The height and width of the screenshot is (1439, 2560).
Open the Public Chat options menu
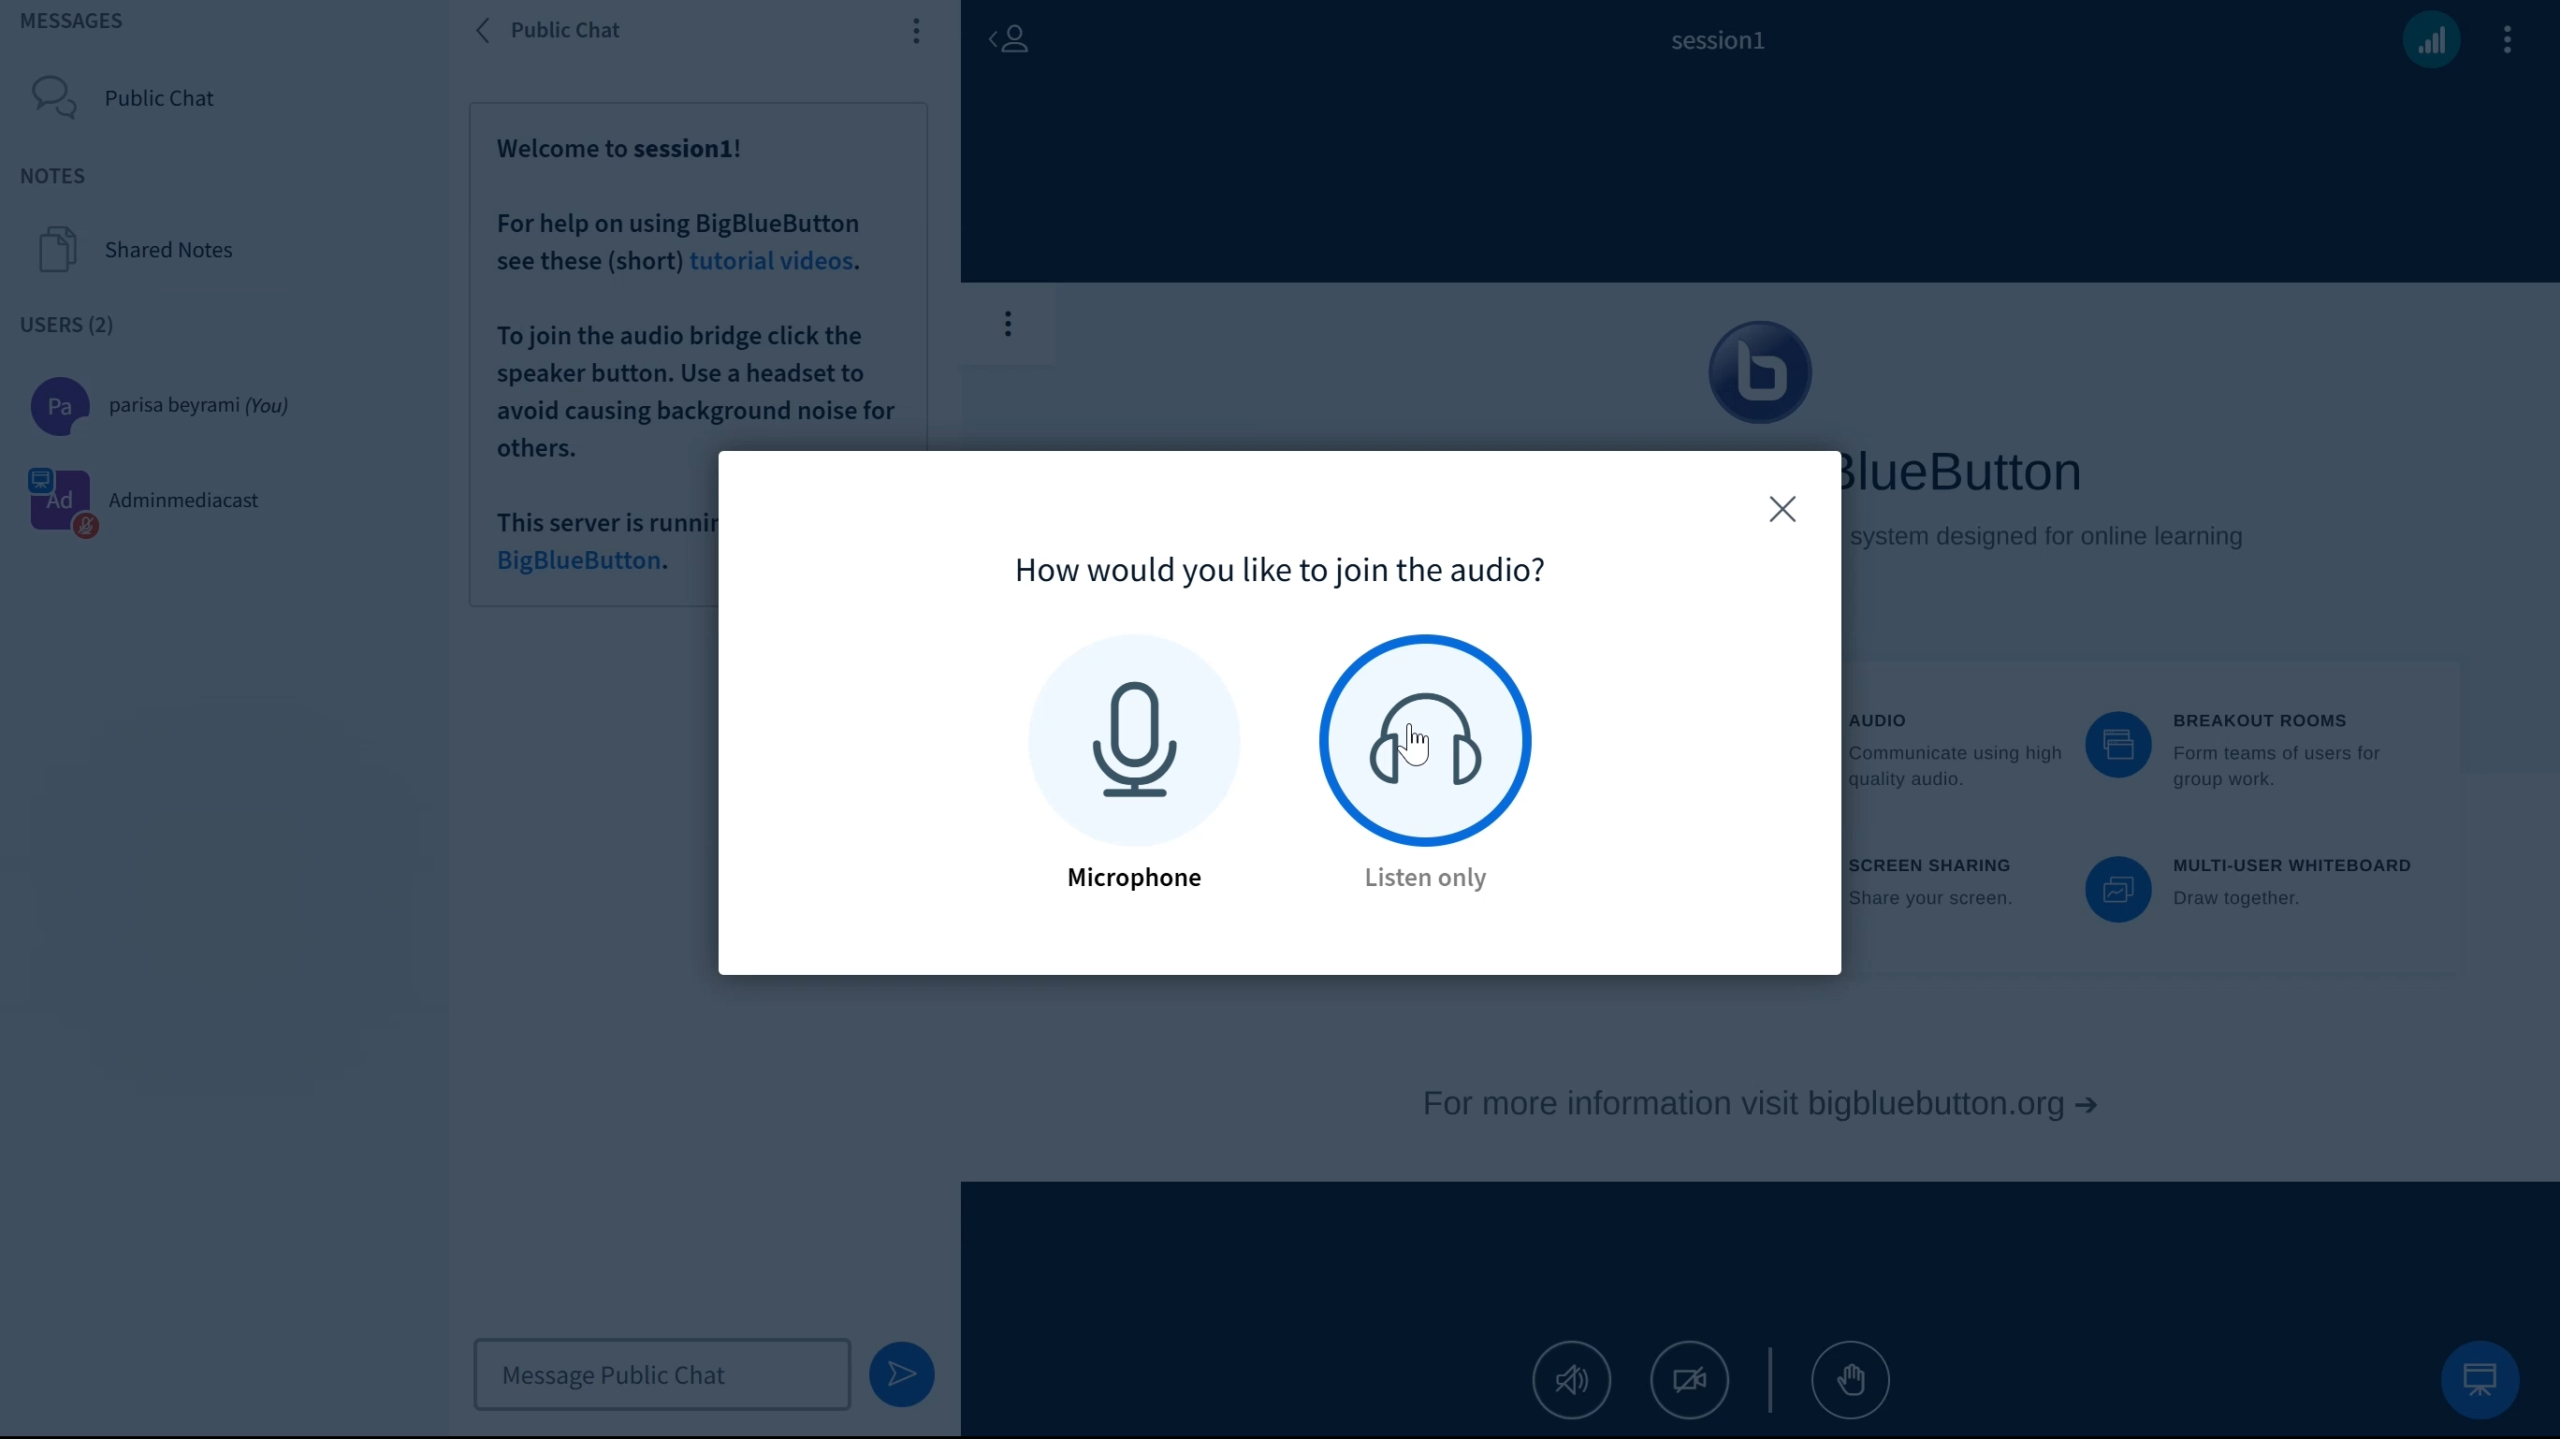coord(915,31)
